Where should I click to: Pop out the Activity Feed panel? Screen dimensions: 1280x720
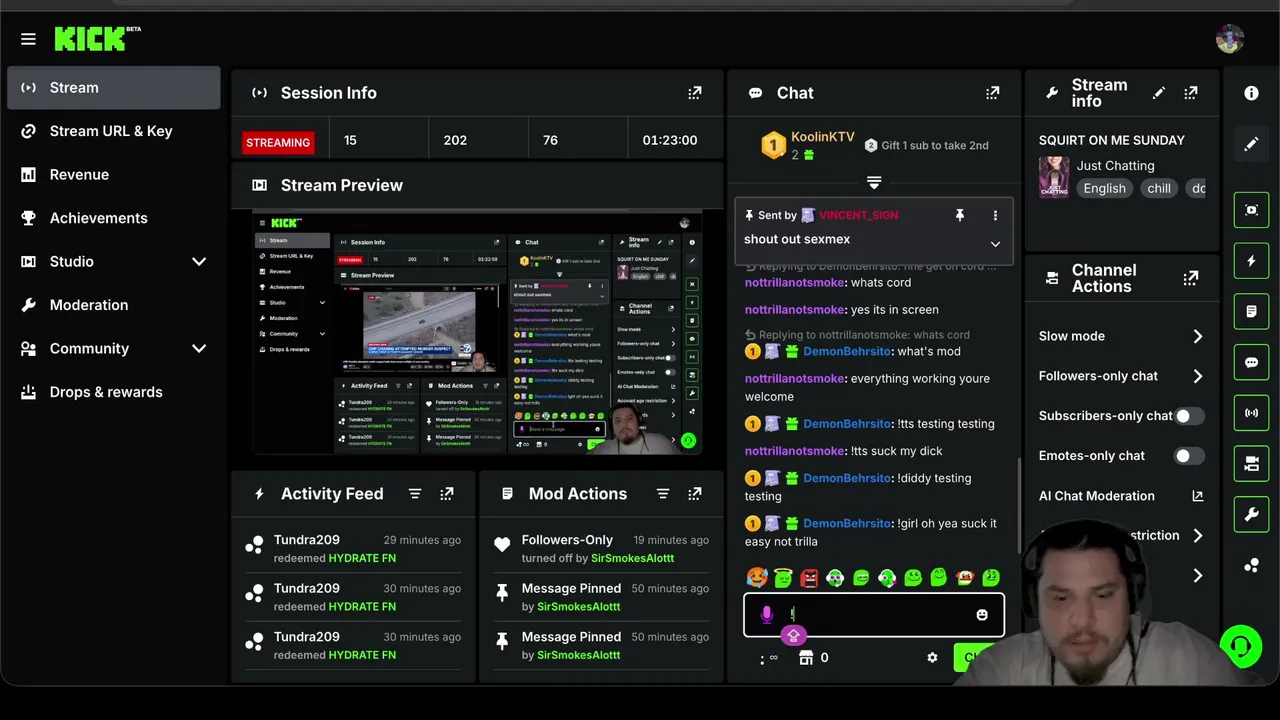tap(447, 494)
